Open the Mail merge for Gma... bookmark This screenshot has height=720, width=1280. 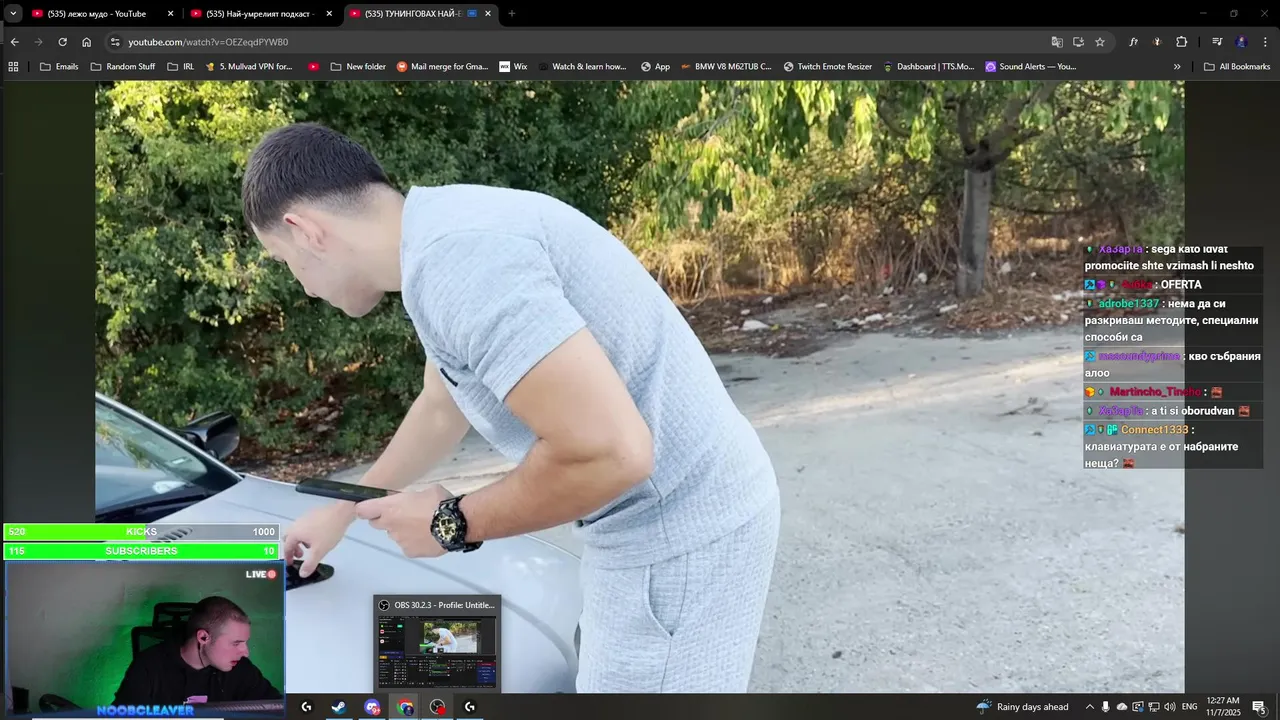coord(443,67)
